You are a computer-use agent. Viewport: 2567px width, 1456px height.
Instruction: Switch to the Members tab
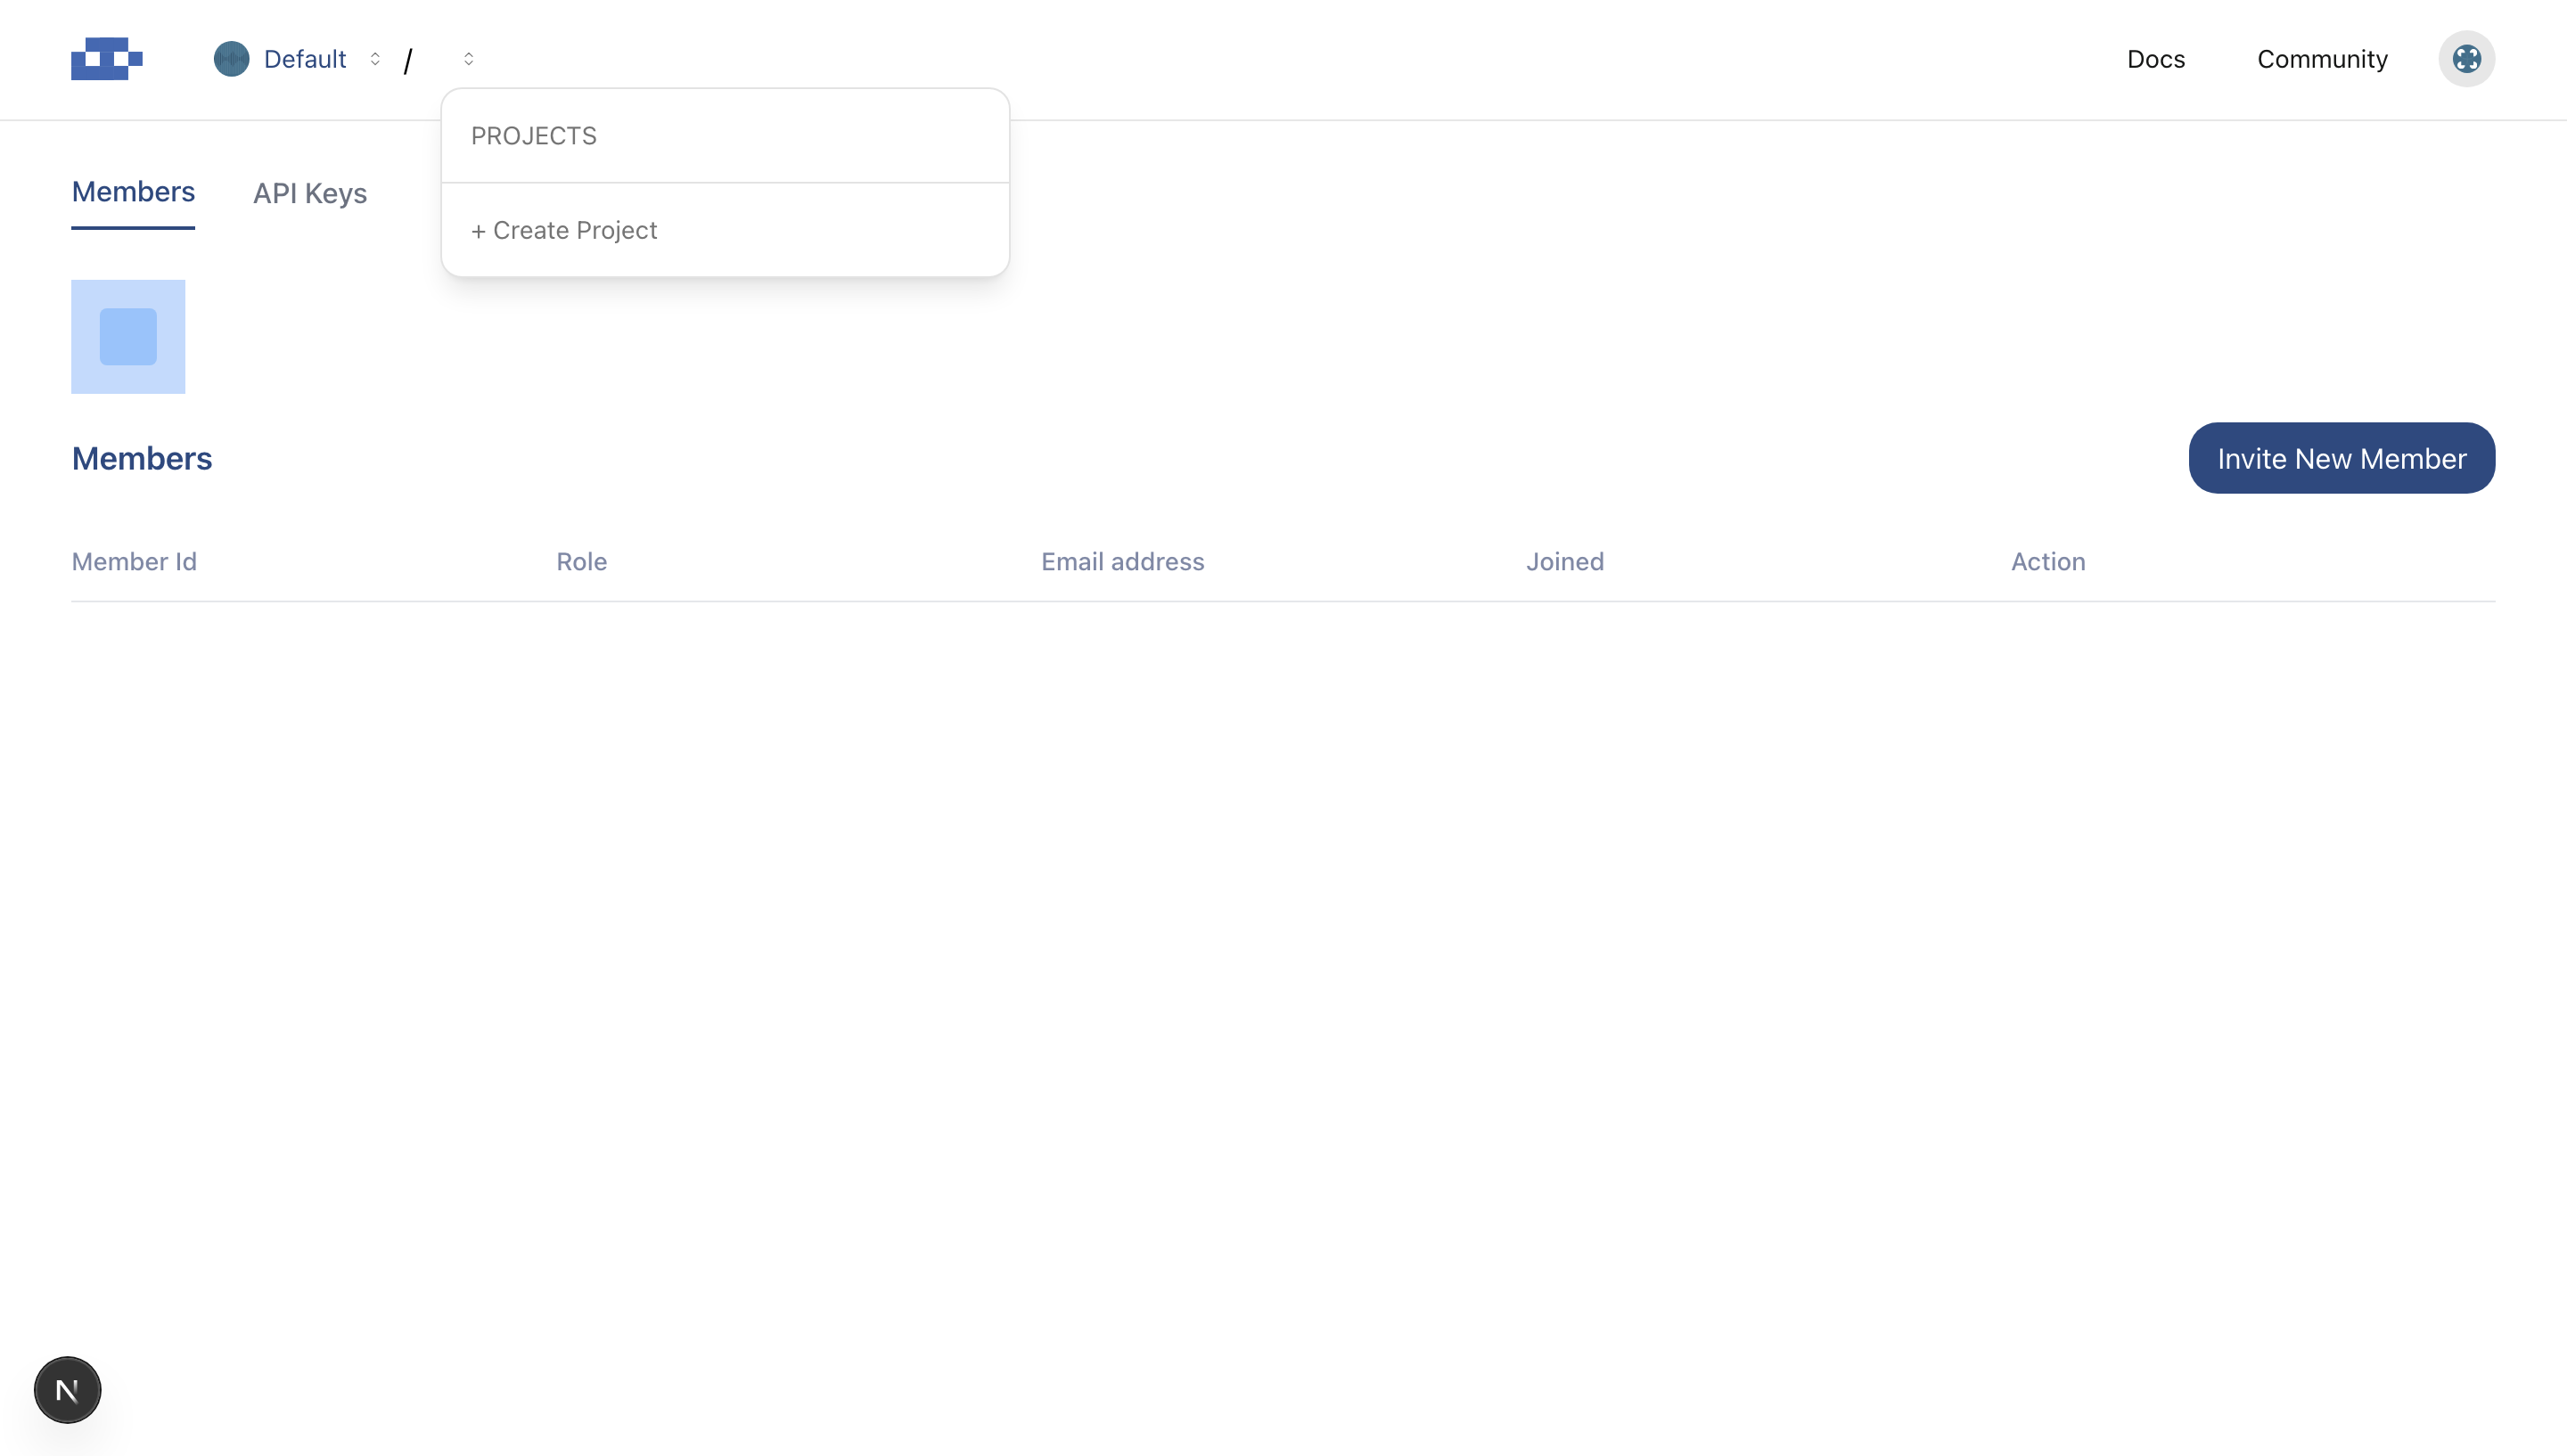pos(133,192)
